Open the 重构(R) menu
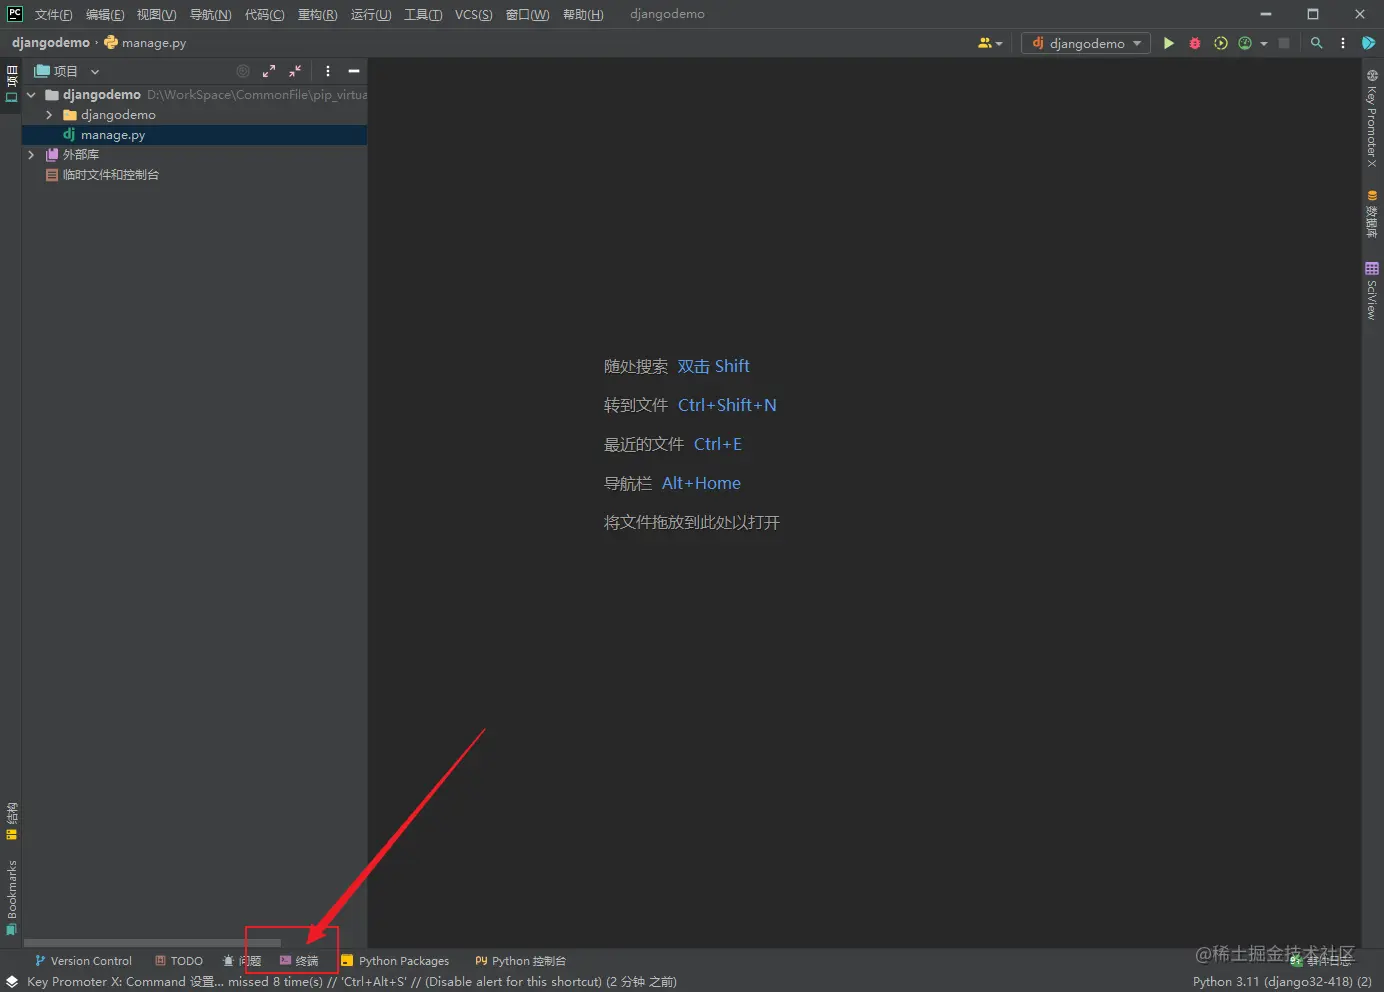The image size is (1384, 992). click(x=317, y=14)
